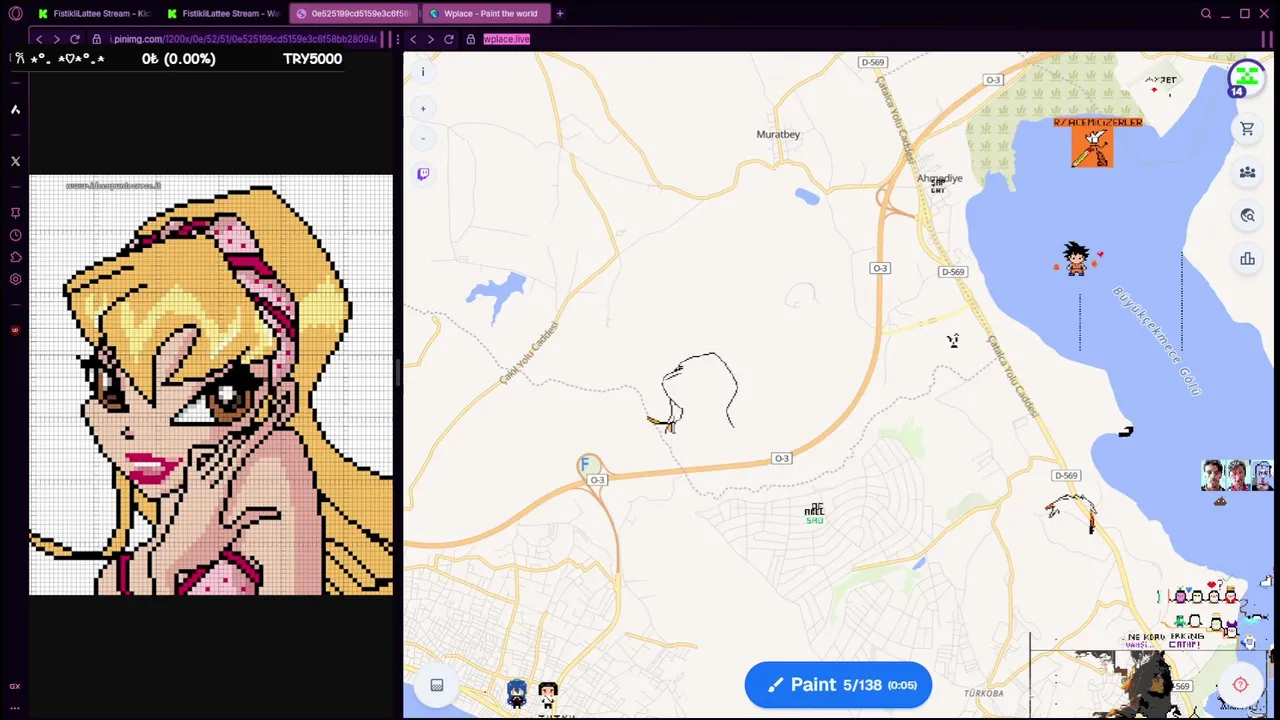
Task: Click the Ahmediye place label
Action: (939, 178)
